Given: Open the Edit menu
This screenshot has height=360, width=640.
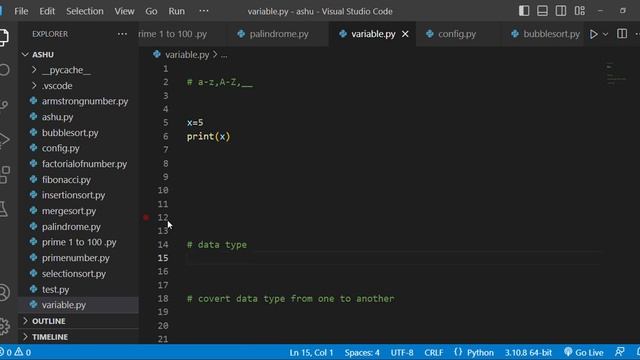Looking at the screenshot, I should pyautogui.click(x=47, y=11).
